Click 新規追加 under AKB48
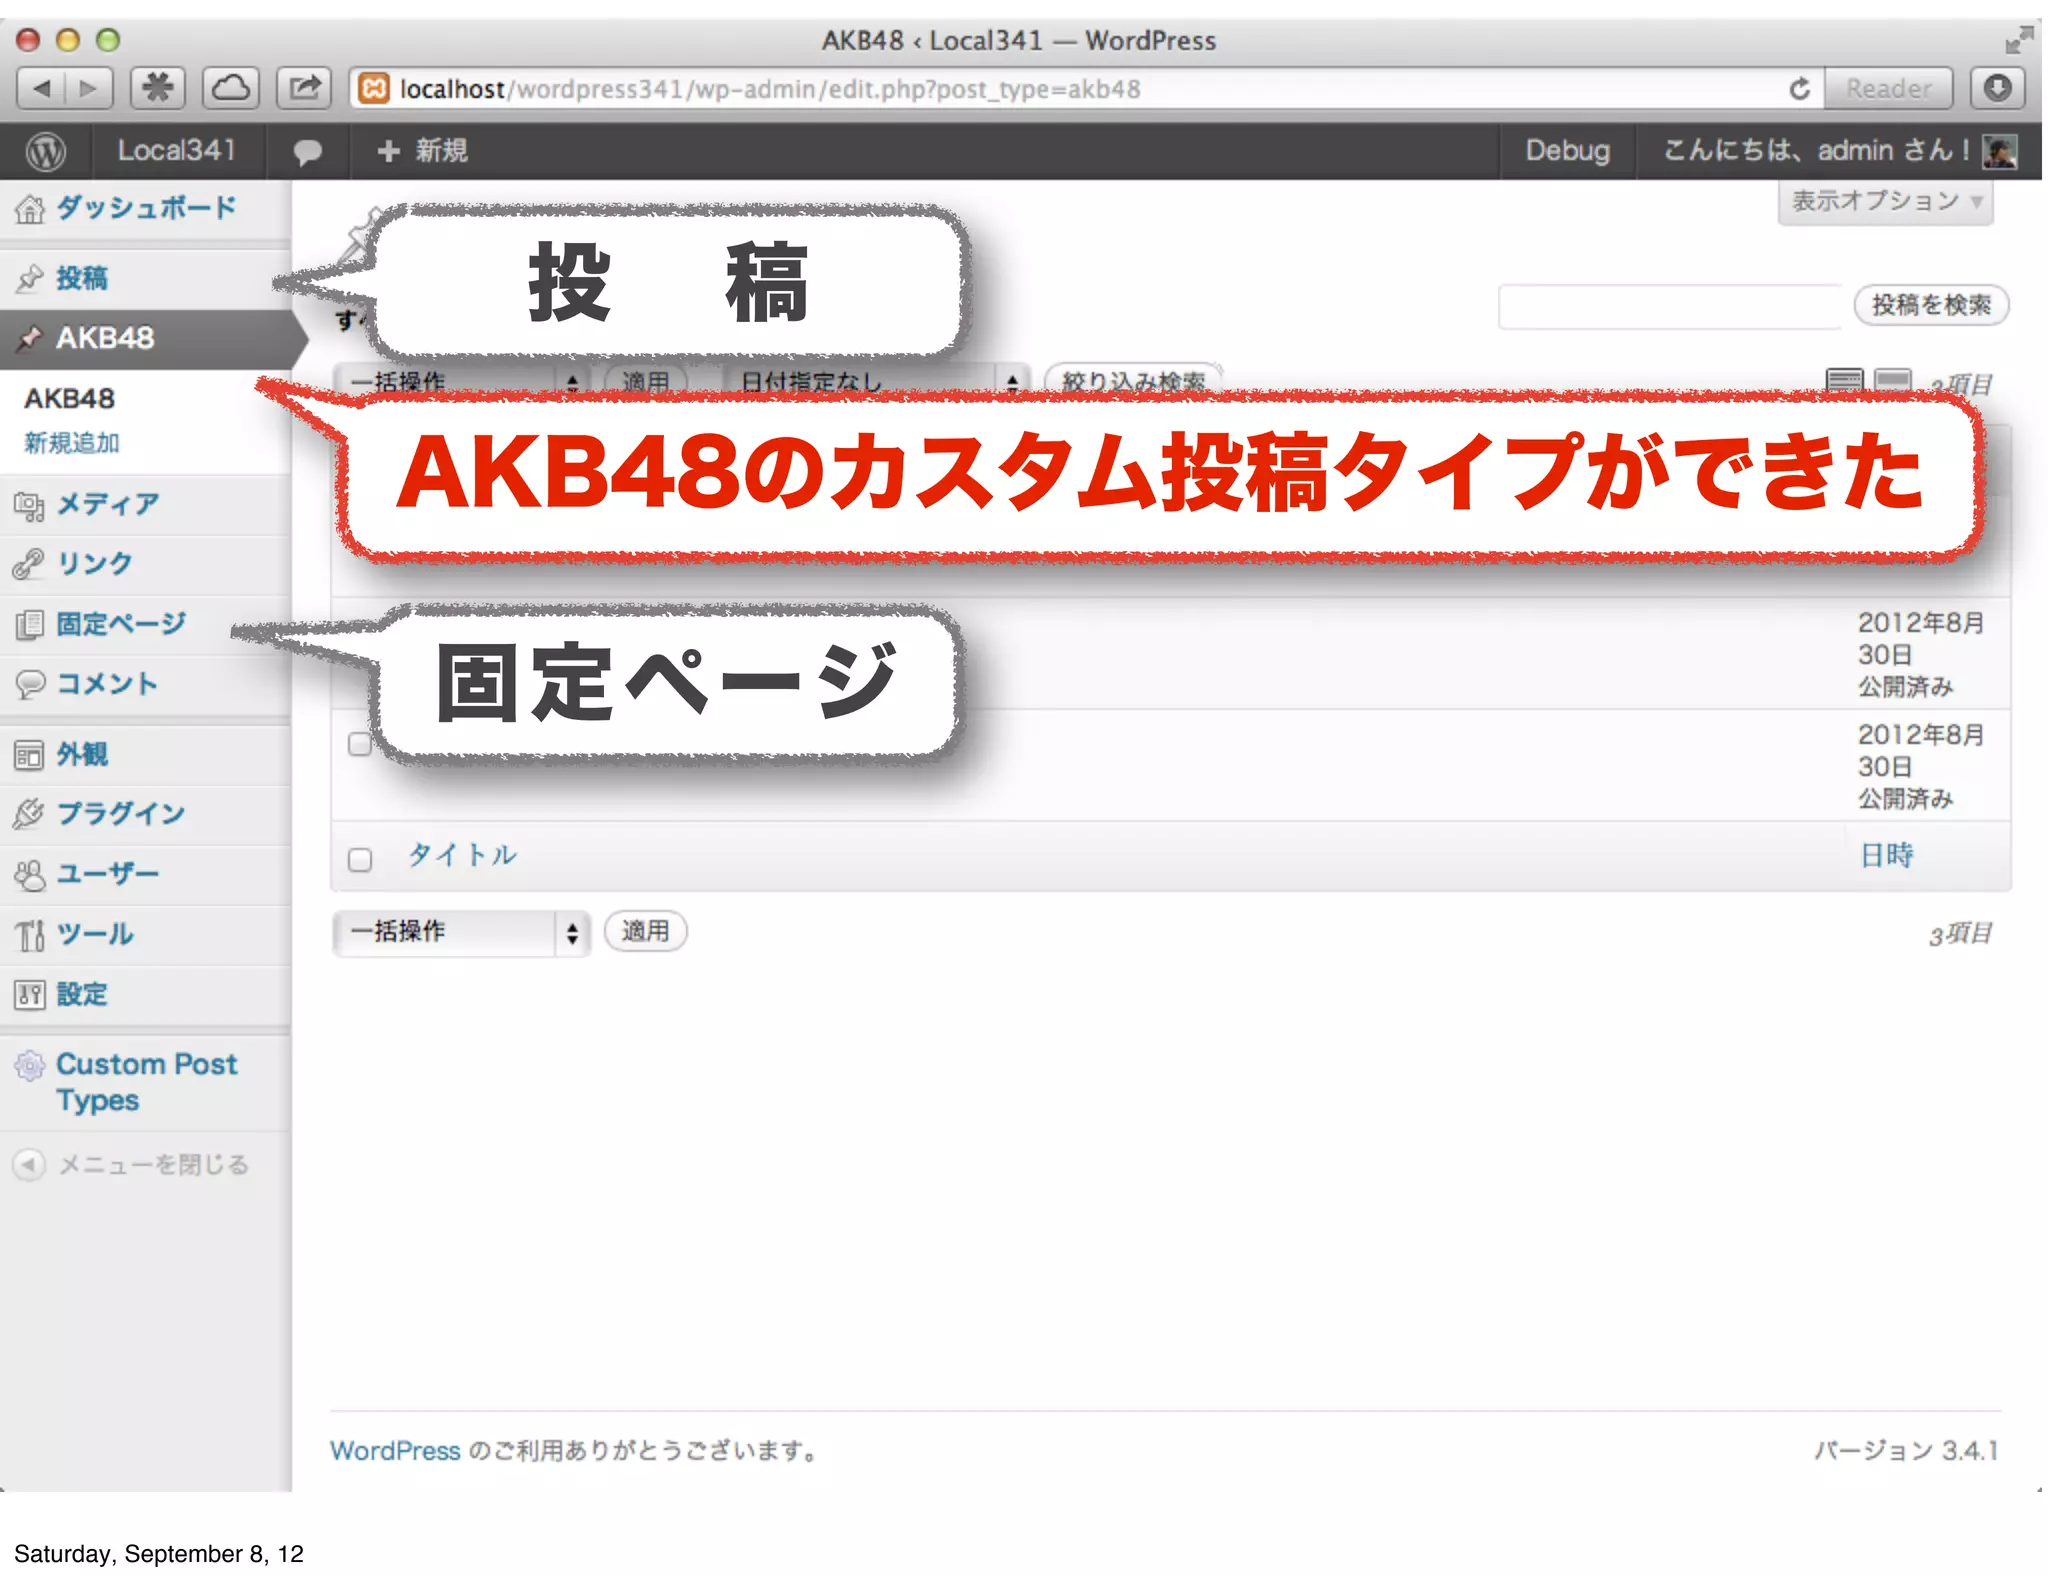Viewport: 2048px width, 1576px height. coord(71,442)
